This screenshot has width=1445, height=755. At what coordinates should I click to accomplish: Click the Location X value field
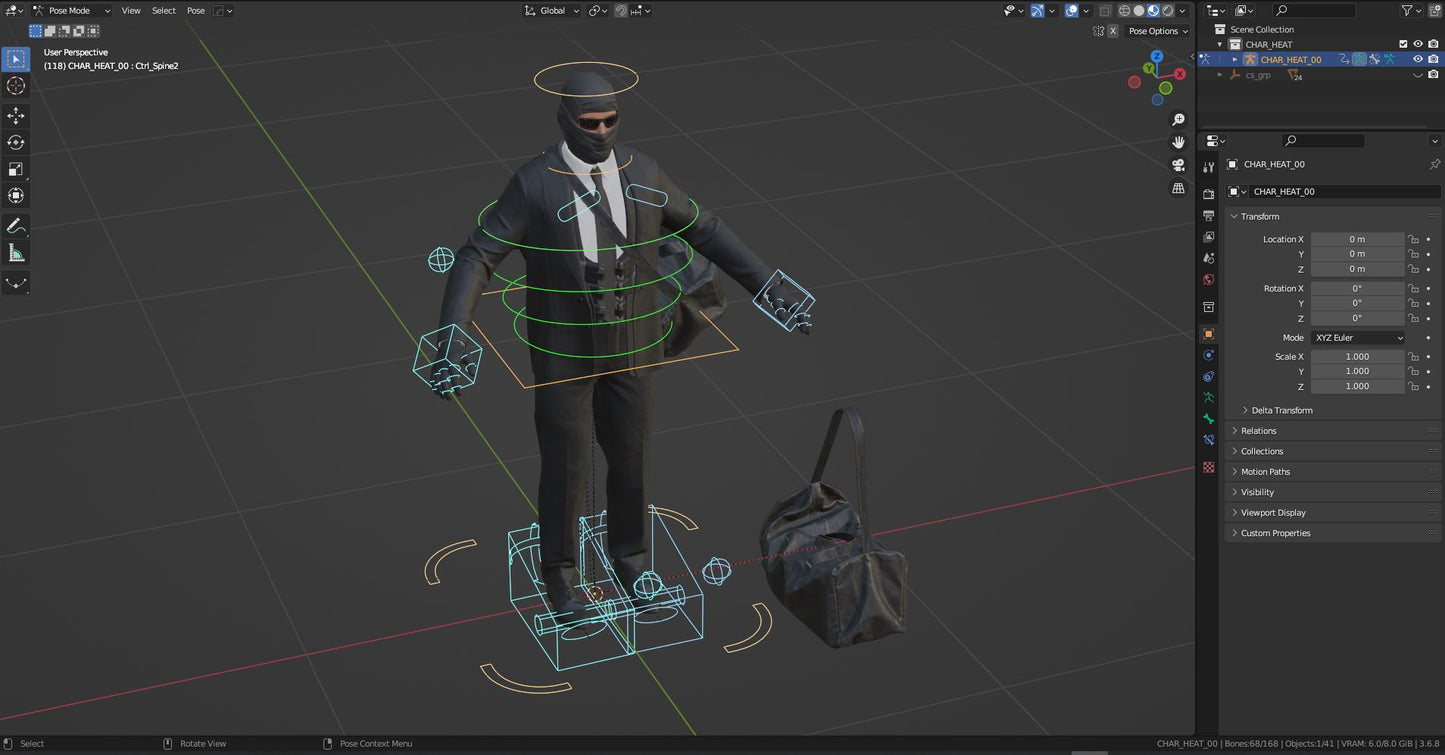(x=1357, y=239)
